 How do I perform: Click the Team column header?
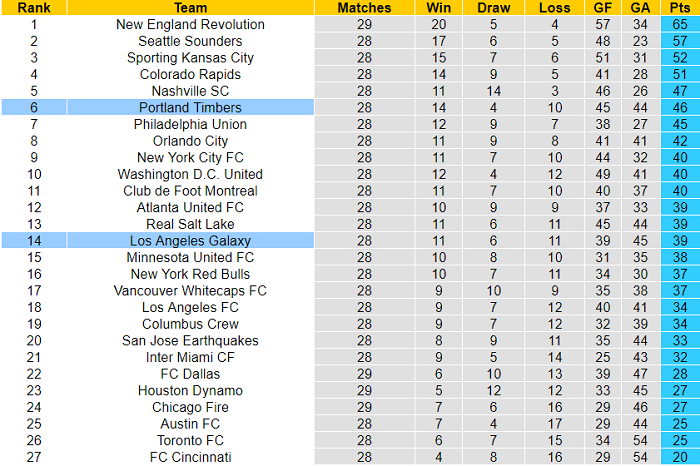coord(190,8)
